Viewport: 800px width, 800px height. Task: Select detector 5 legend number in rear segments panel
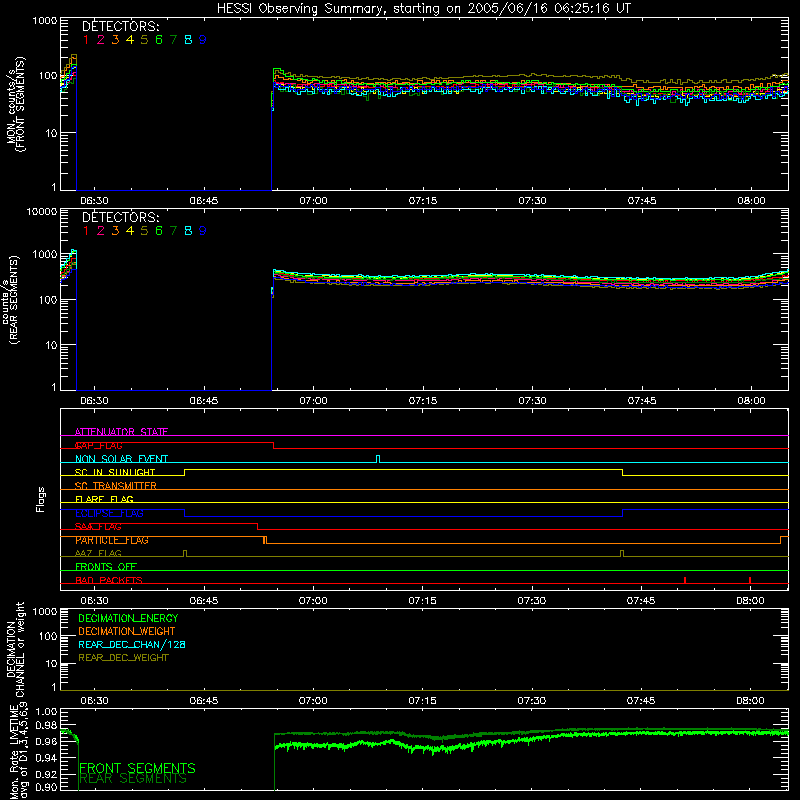[x=144, y=231]
